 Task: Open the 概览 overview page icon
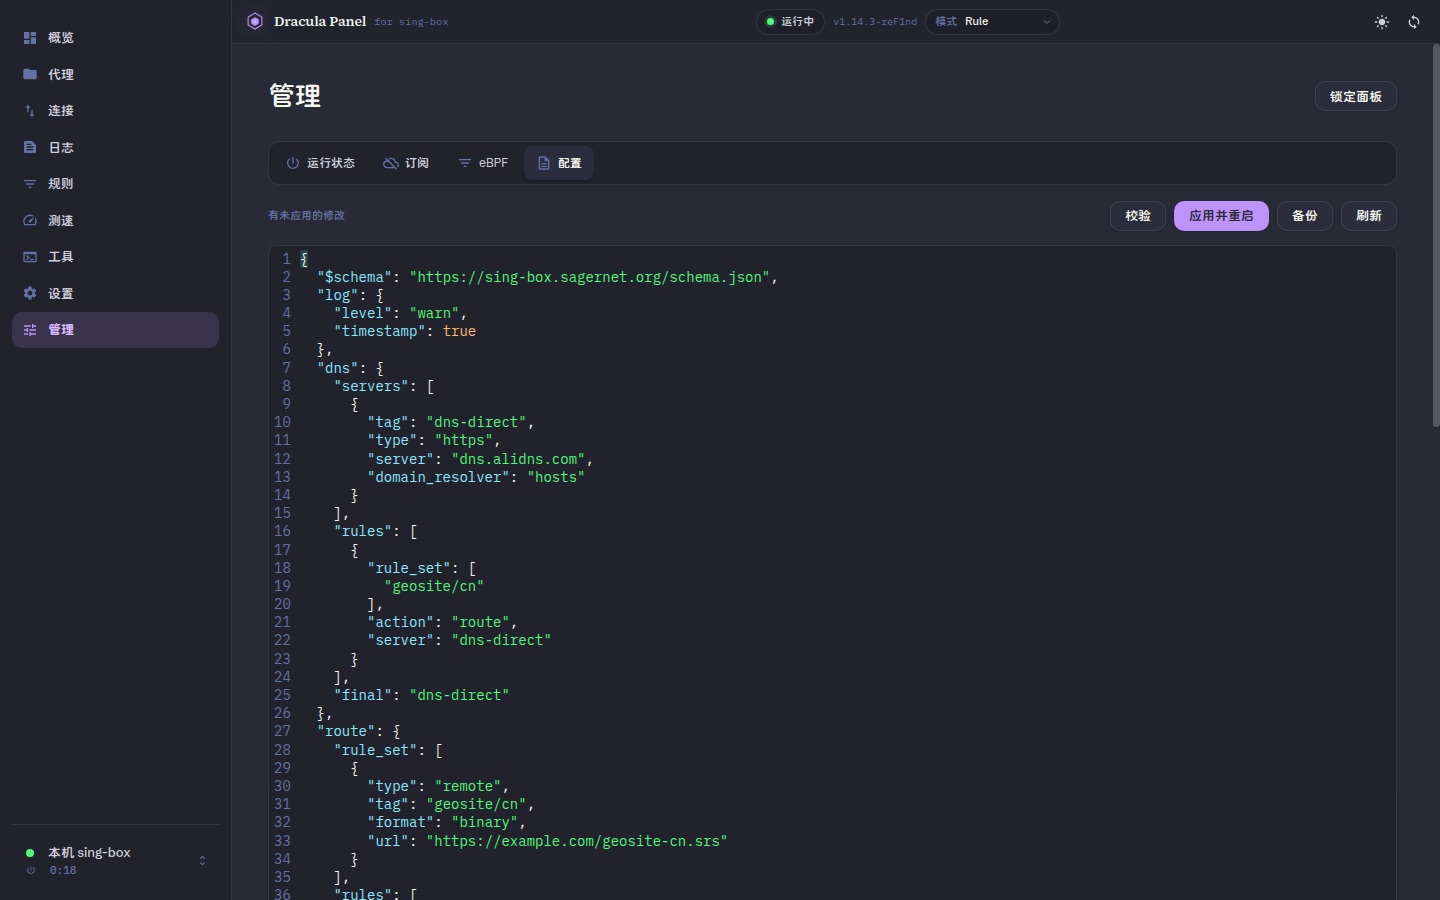pos(30,38)
